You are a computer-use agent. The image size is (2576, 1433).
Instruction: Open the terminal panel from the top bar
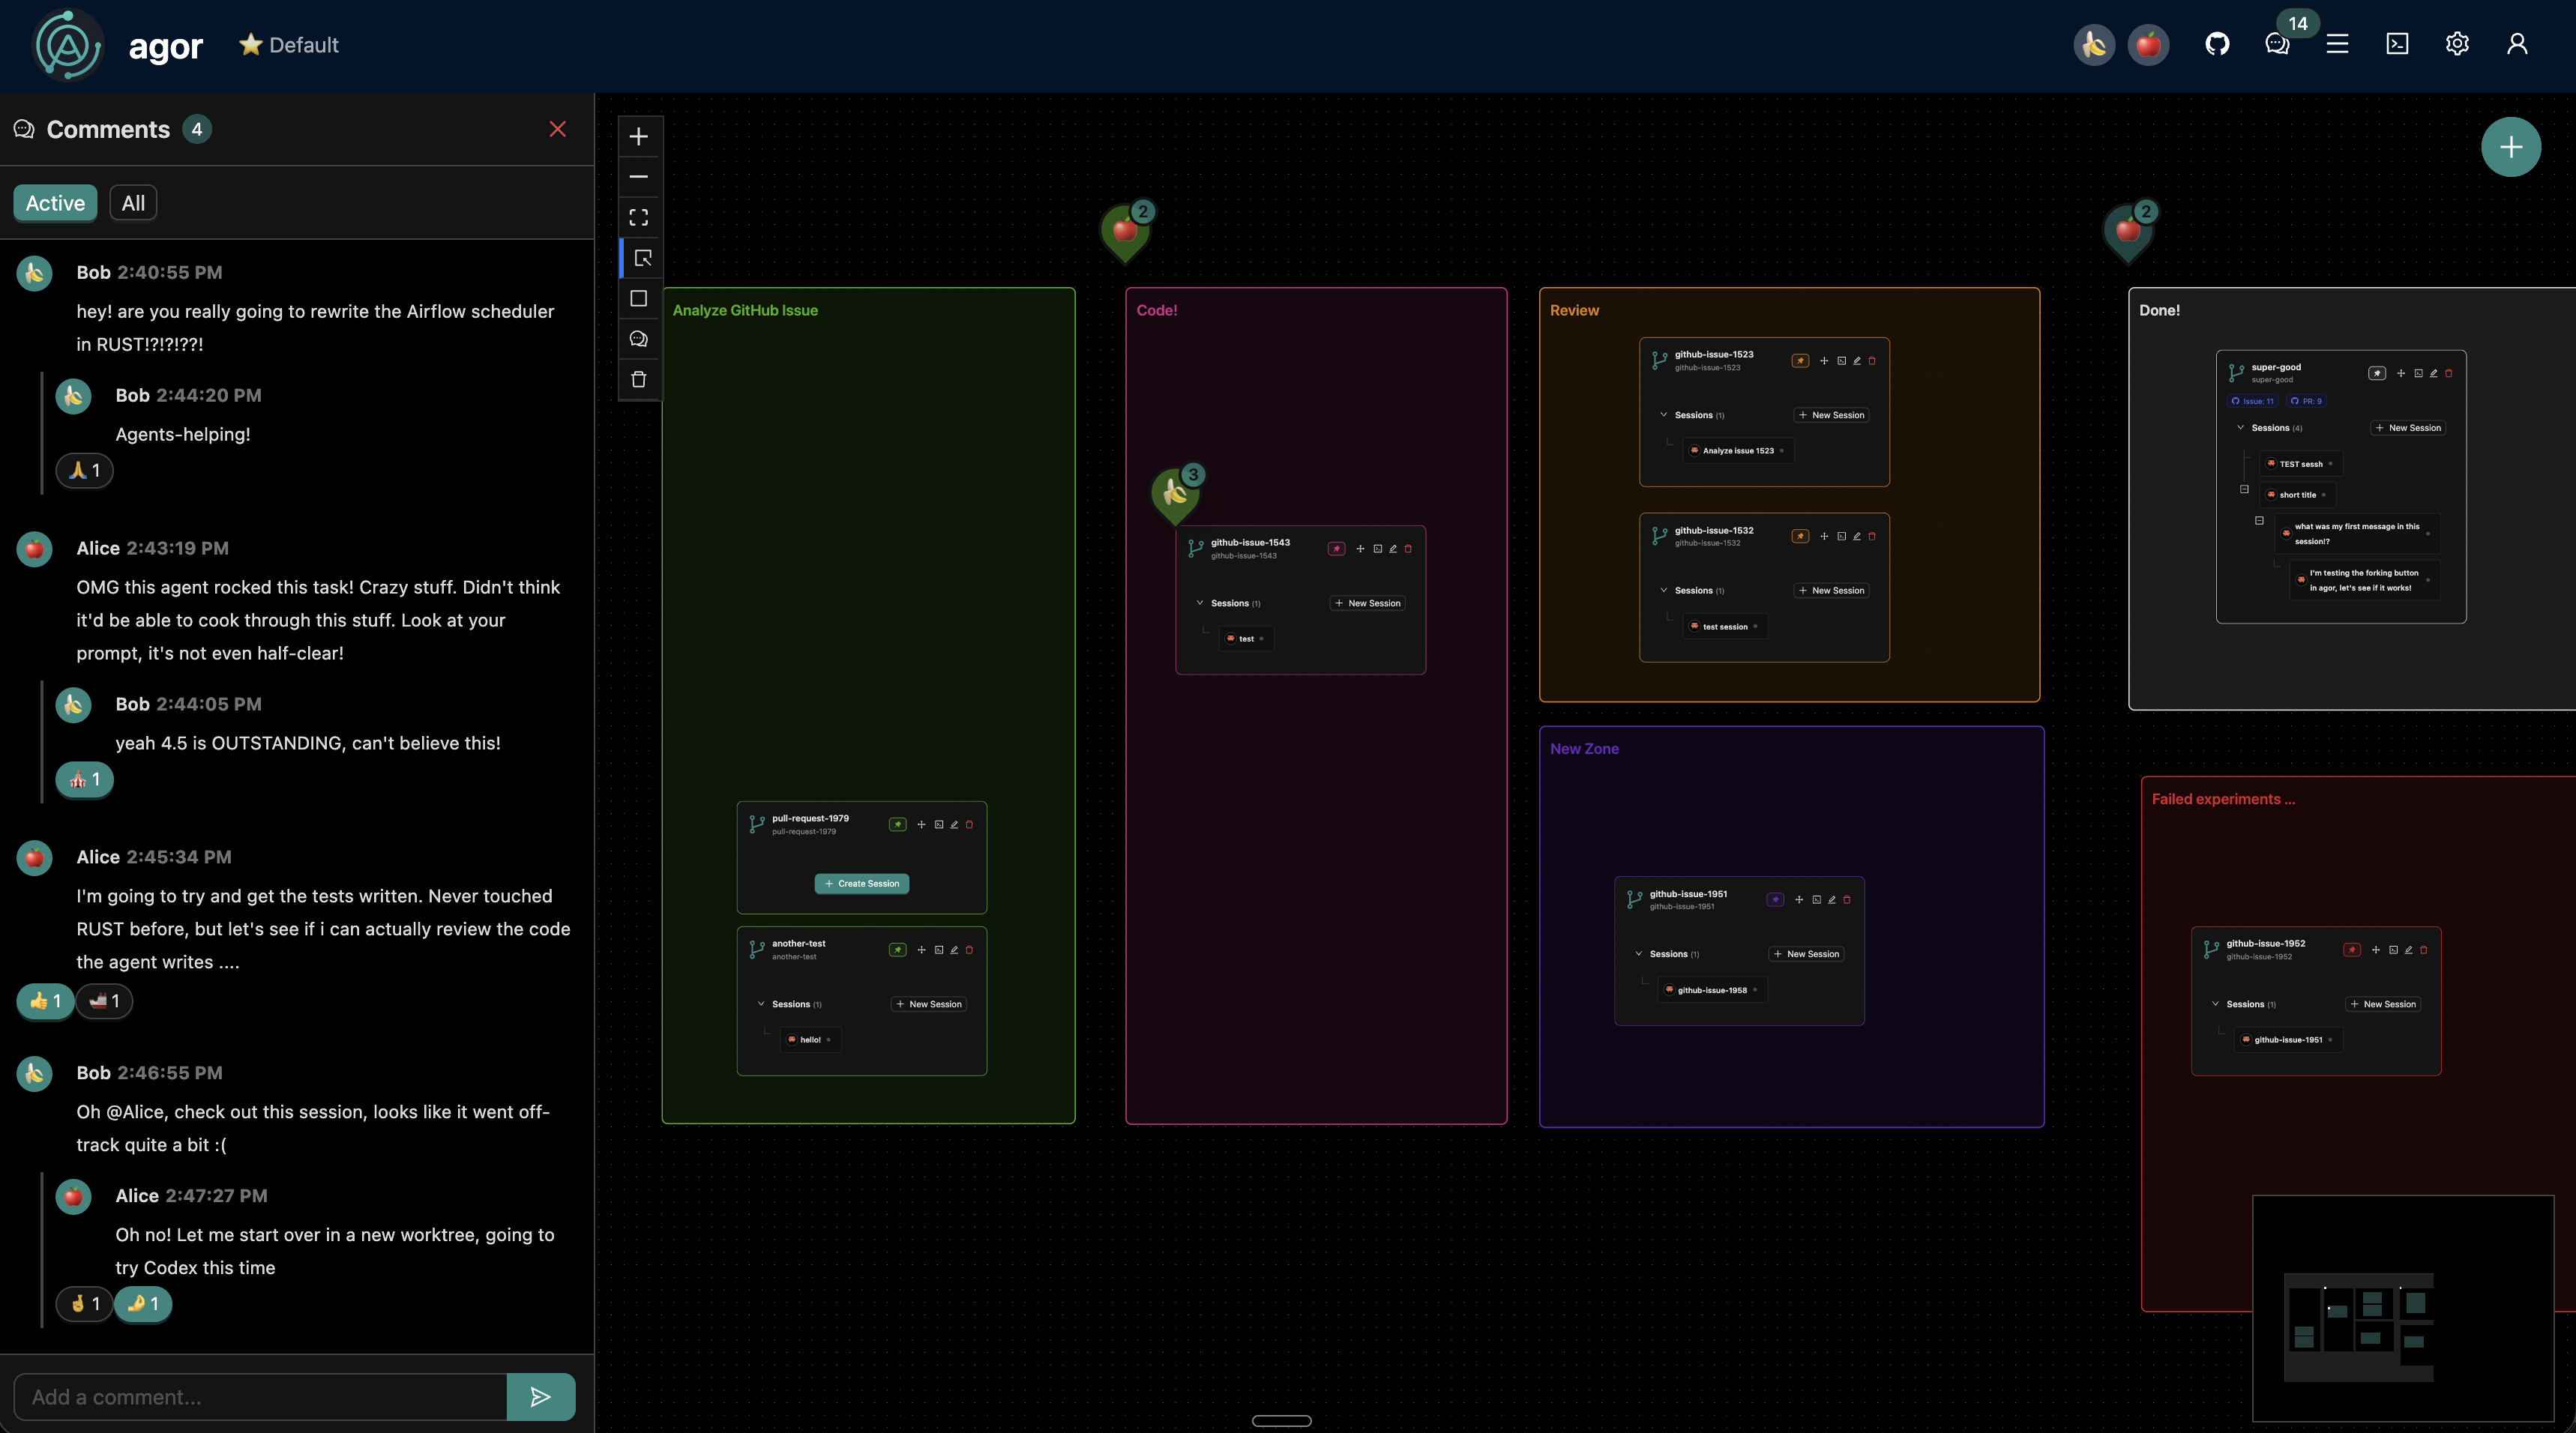[x=2397, y=44]
